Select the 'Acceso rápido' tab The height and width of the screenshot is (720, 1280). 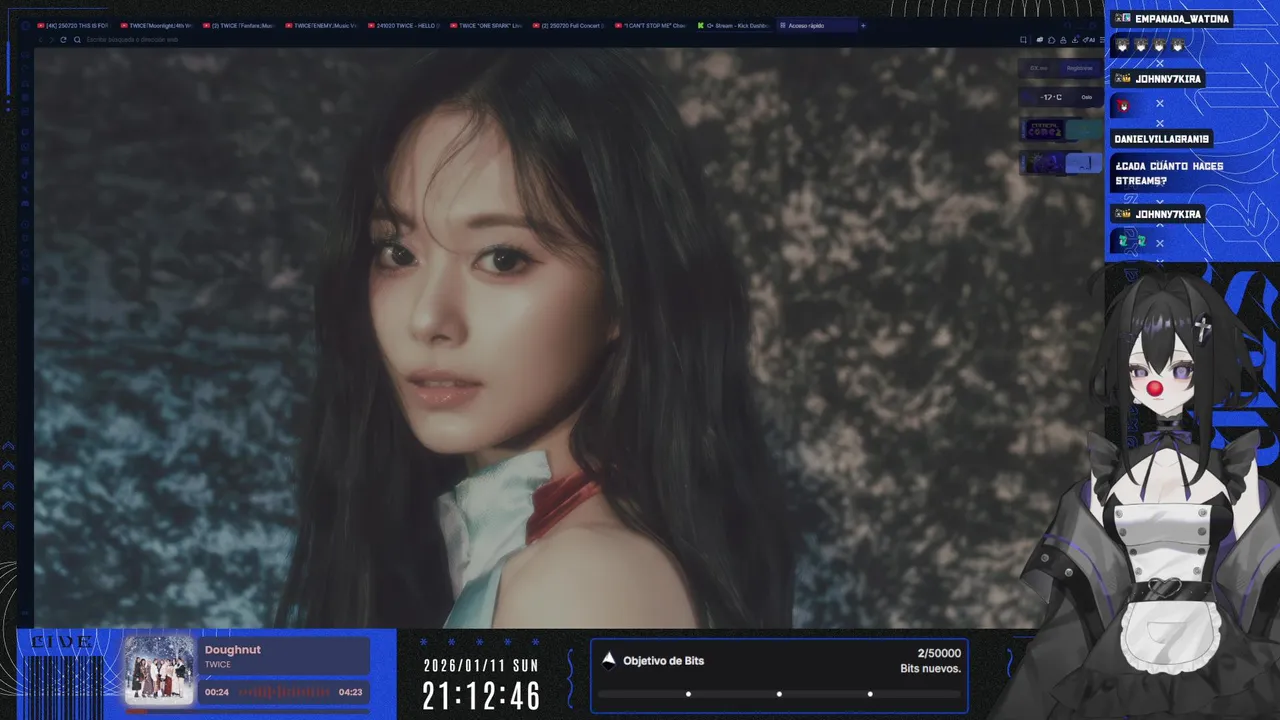[815, 25]
